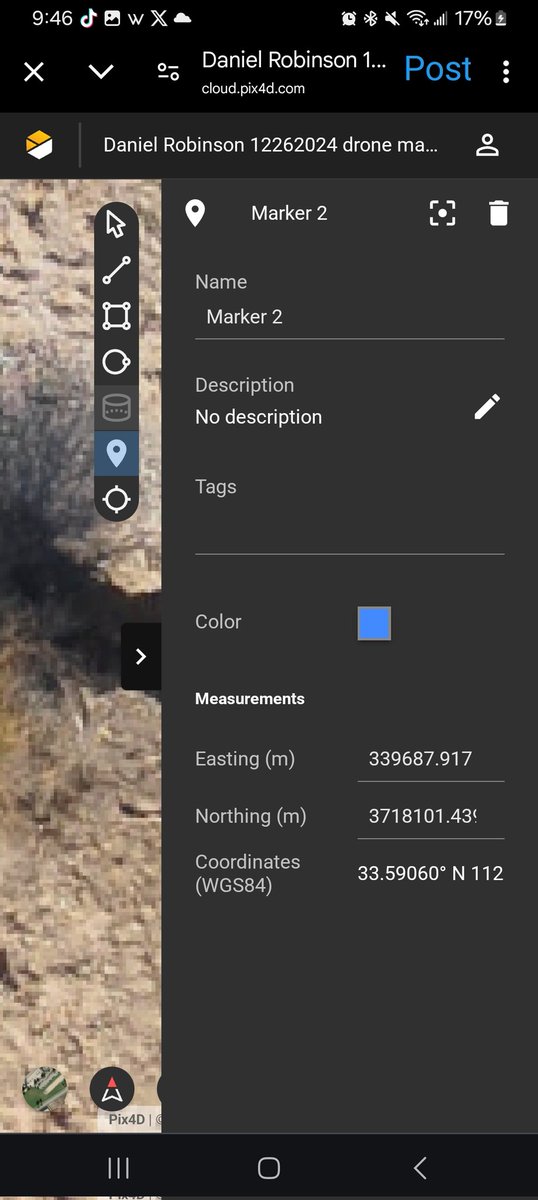Collapse the side panel with chevron arrow
Image resolution: width=538 pixels, height=1200 pixels.
click(141, 656)
